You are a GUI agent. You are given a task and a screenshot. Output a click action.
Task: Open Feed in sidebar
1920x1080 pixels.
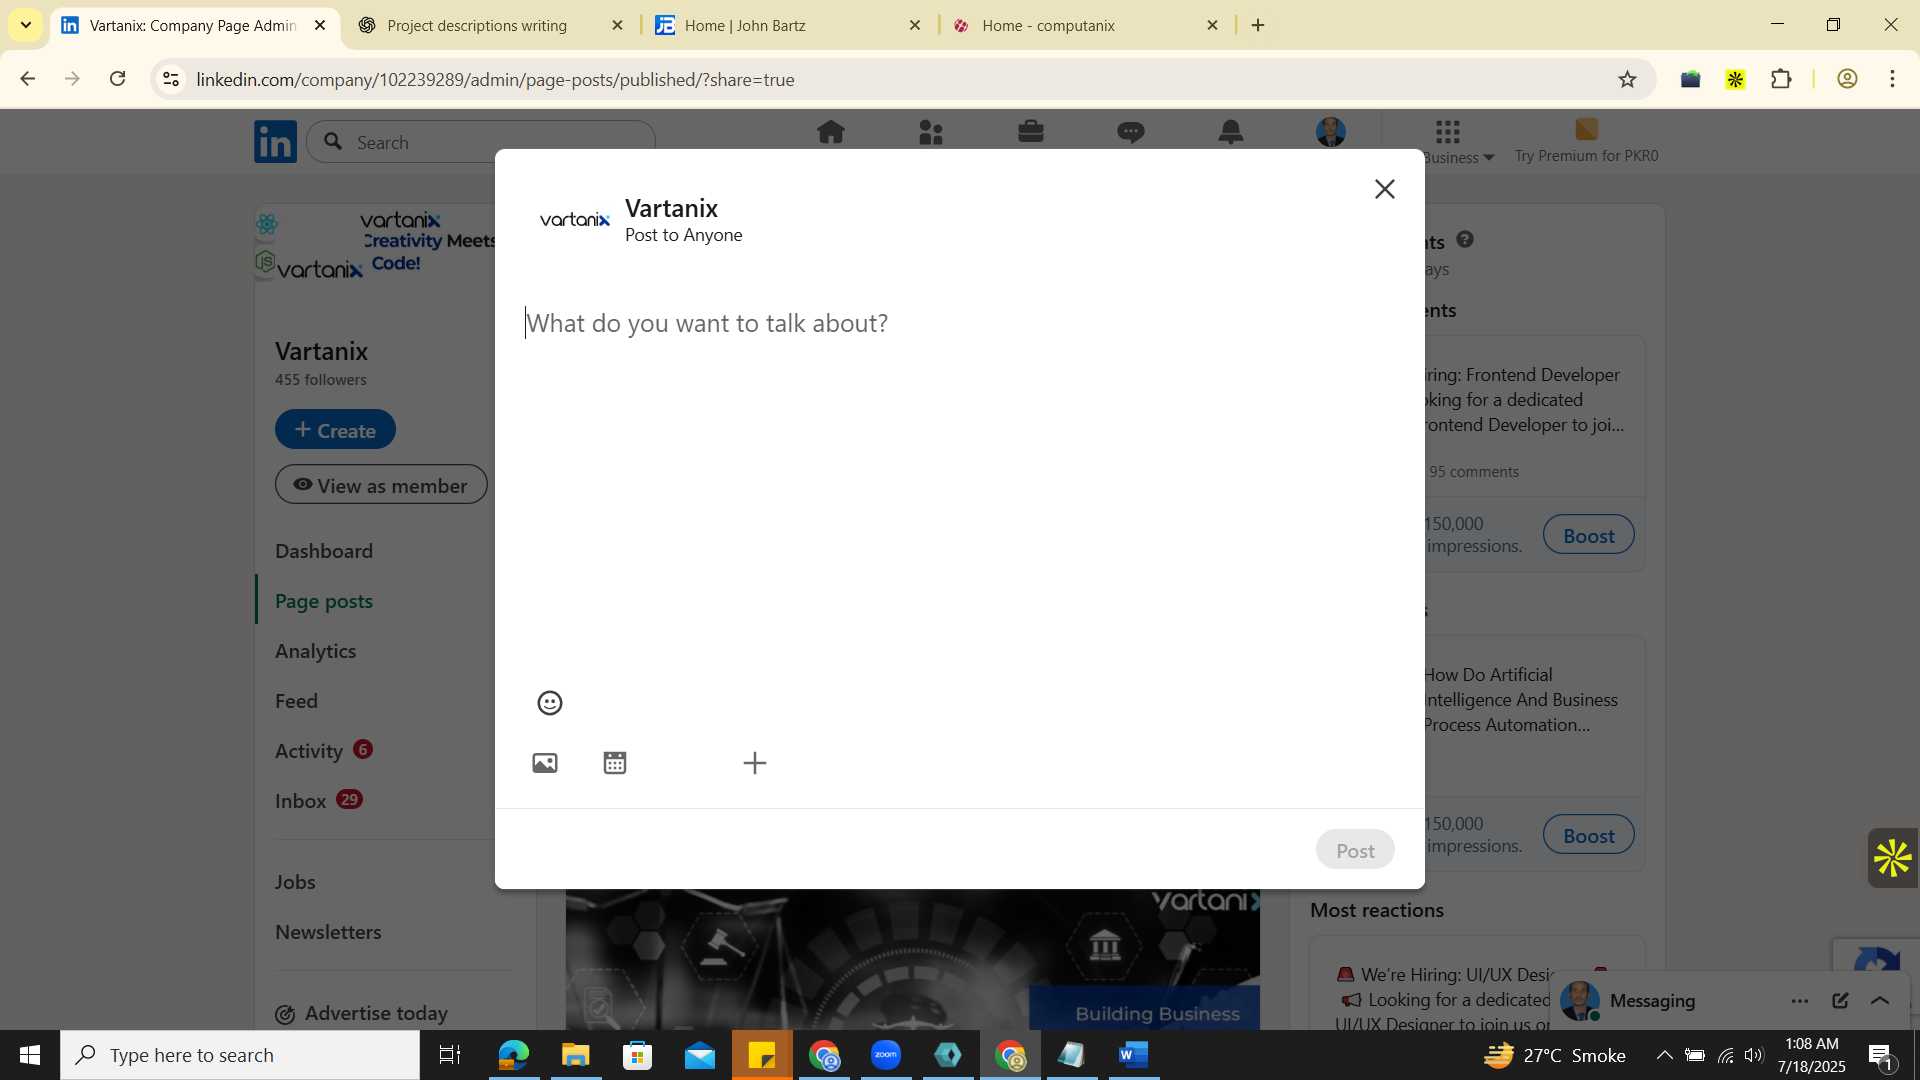point(297,701)
